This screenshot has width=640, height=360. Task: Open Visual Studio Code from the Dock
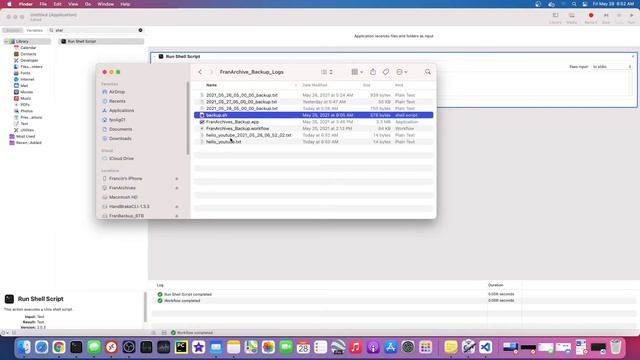click(485, 347)
